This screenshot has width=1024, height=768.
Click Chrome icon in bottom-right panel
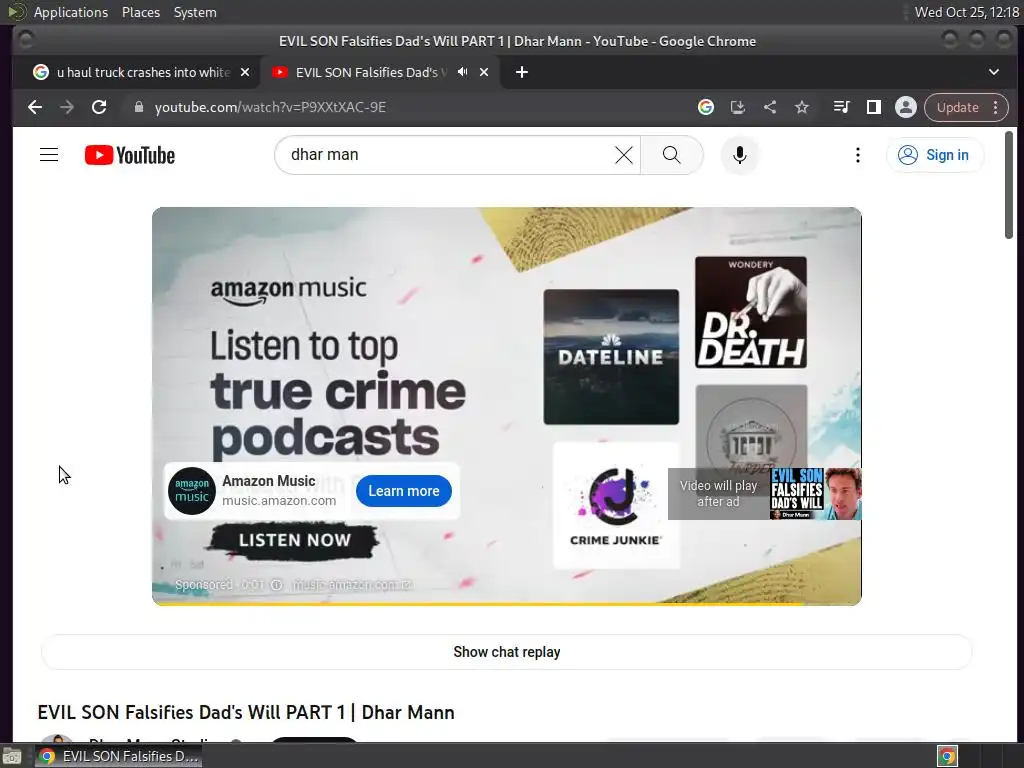click(947, 757)
